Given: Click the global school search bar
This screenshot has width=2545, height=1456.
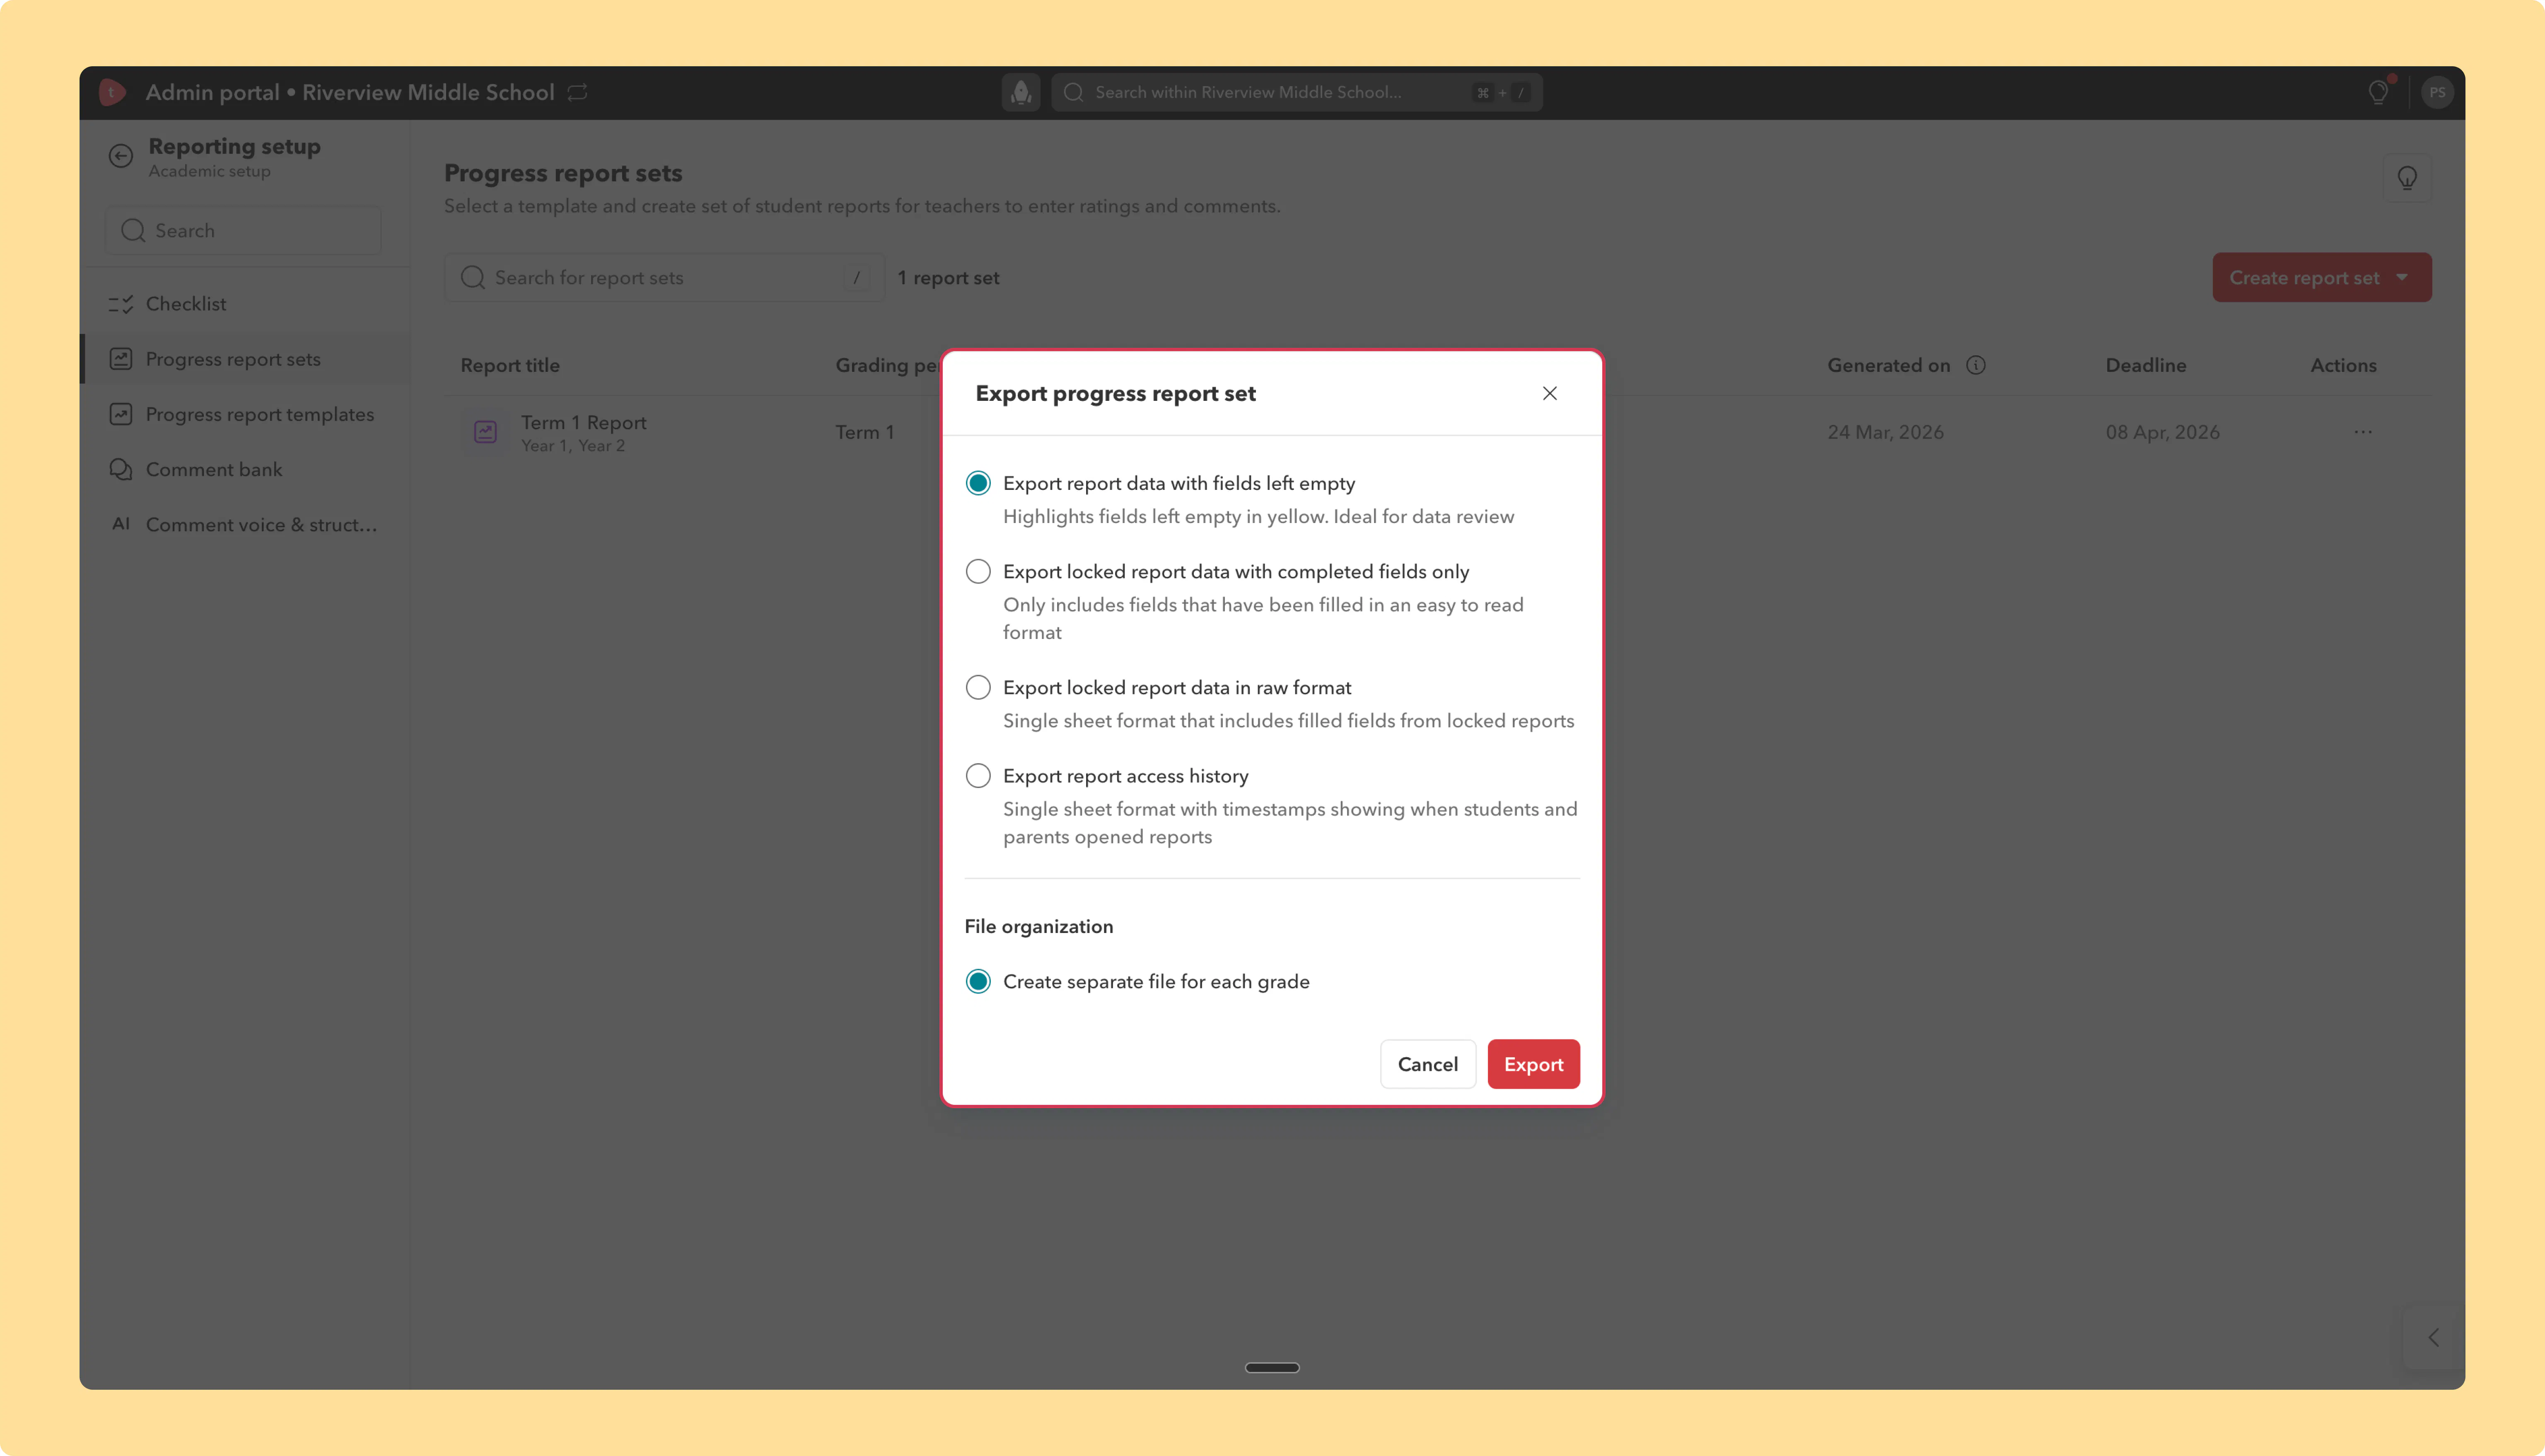Looking at the screenshot, I should tap(1296, 92).
